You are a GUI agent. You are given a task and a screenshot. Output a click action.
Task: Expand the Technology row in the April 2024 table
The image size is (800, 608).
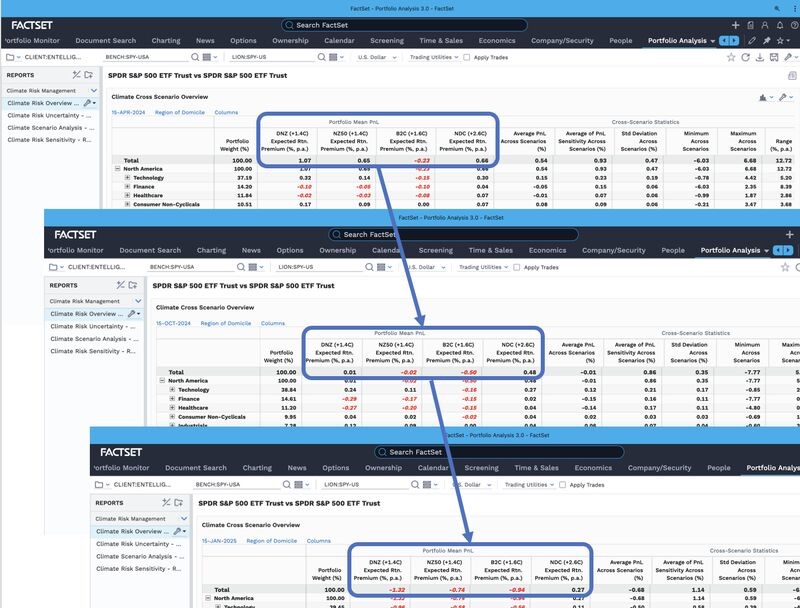click(x=127, y=178)
